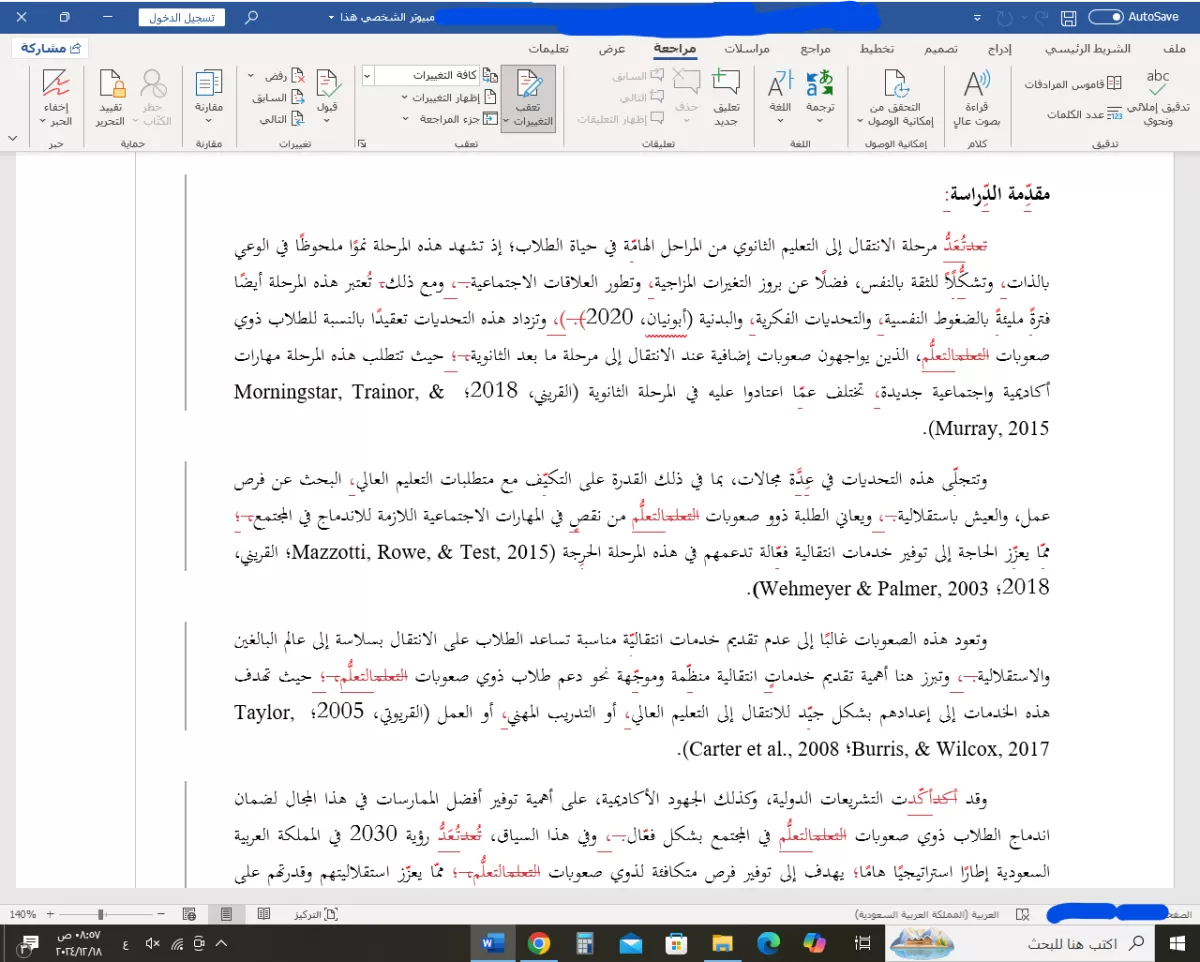Switch to the View (عرض) tab
This screenshot has height=962, width=1200.
pyautogui.click(x=612, y=49)
